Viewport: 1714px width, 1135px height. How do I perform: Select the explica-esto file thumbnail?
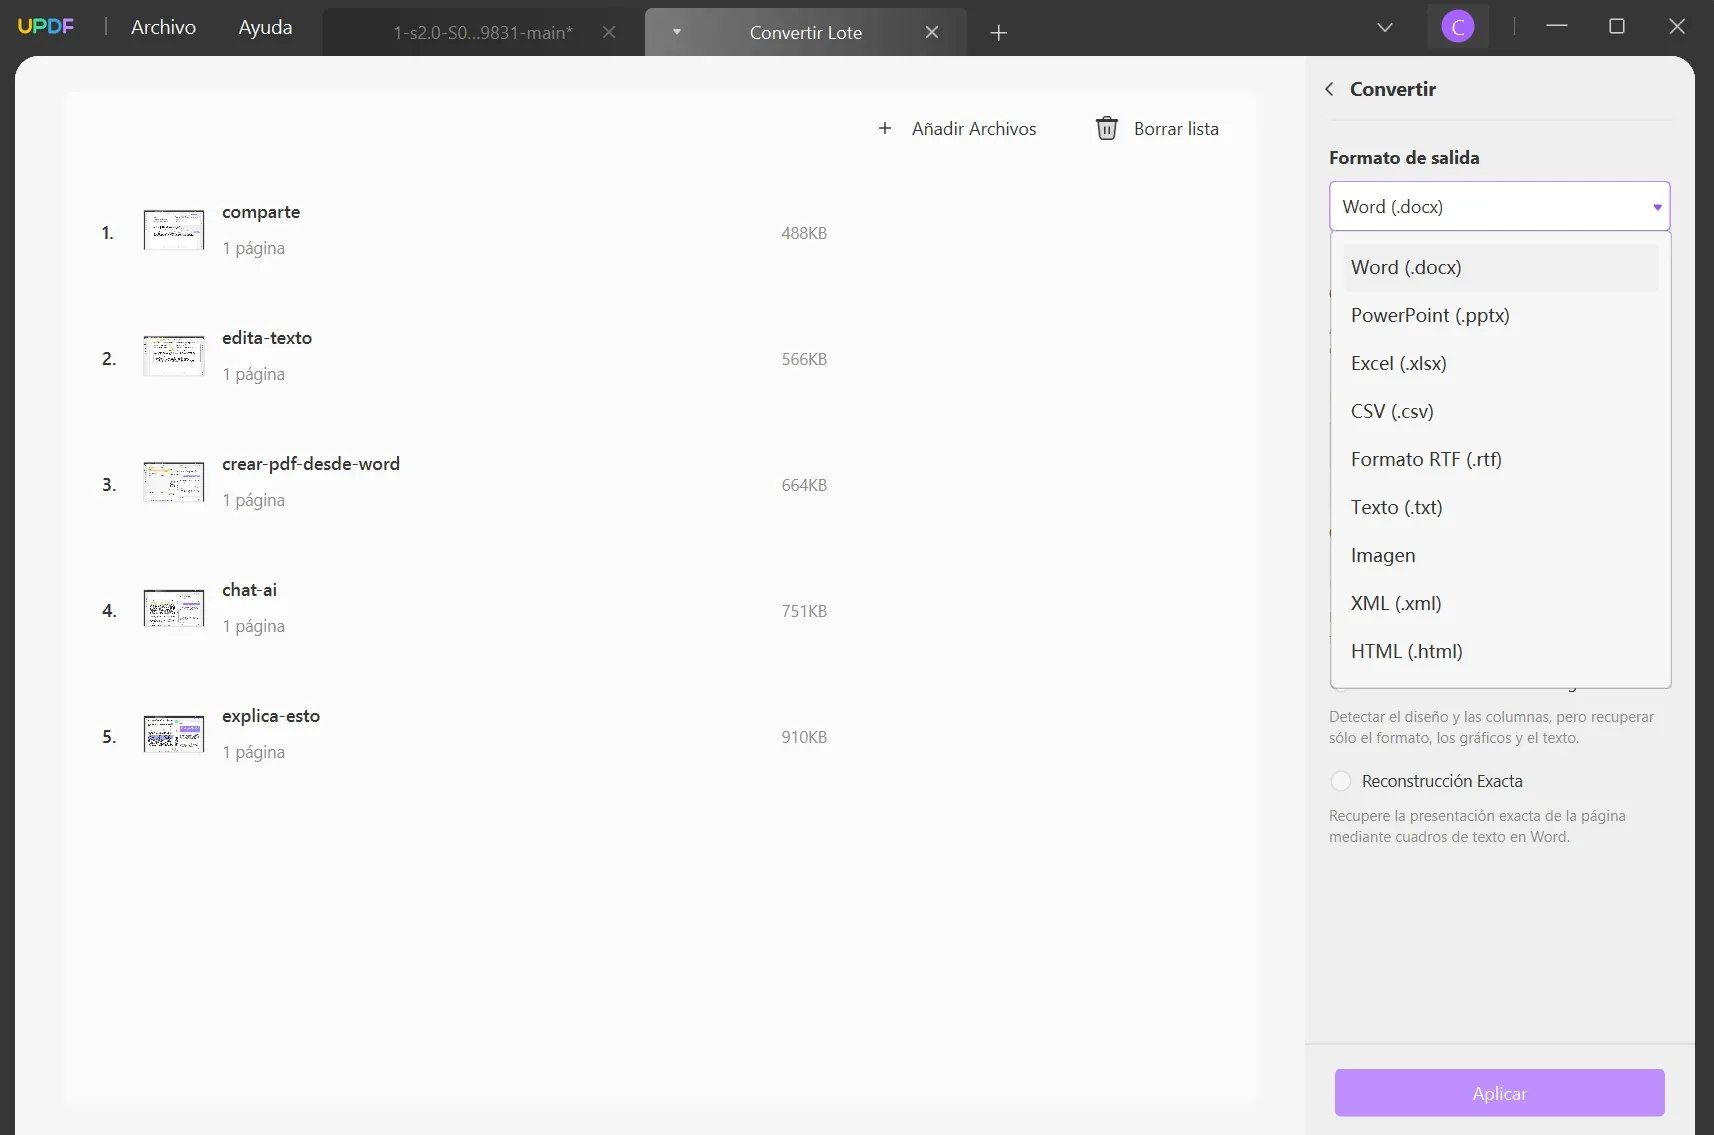(174, 734)
